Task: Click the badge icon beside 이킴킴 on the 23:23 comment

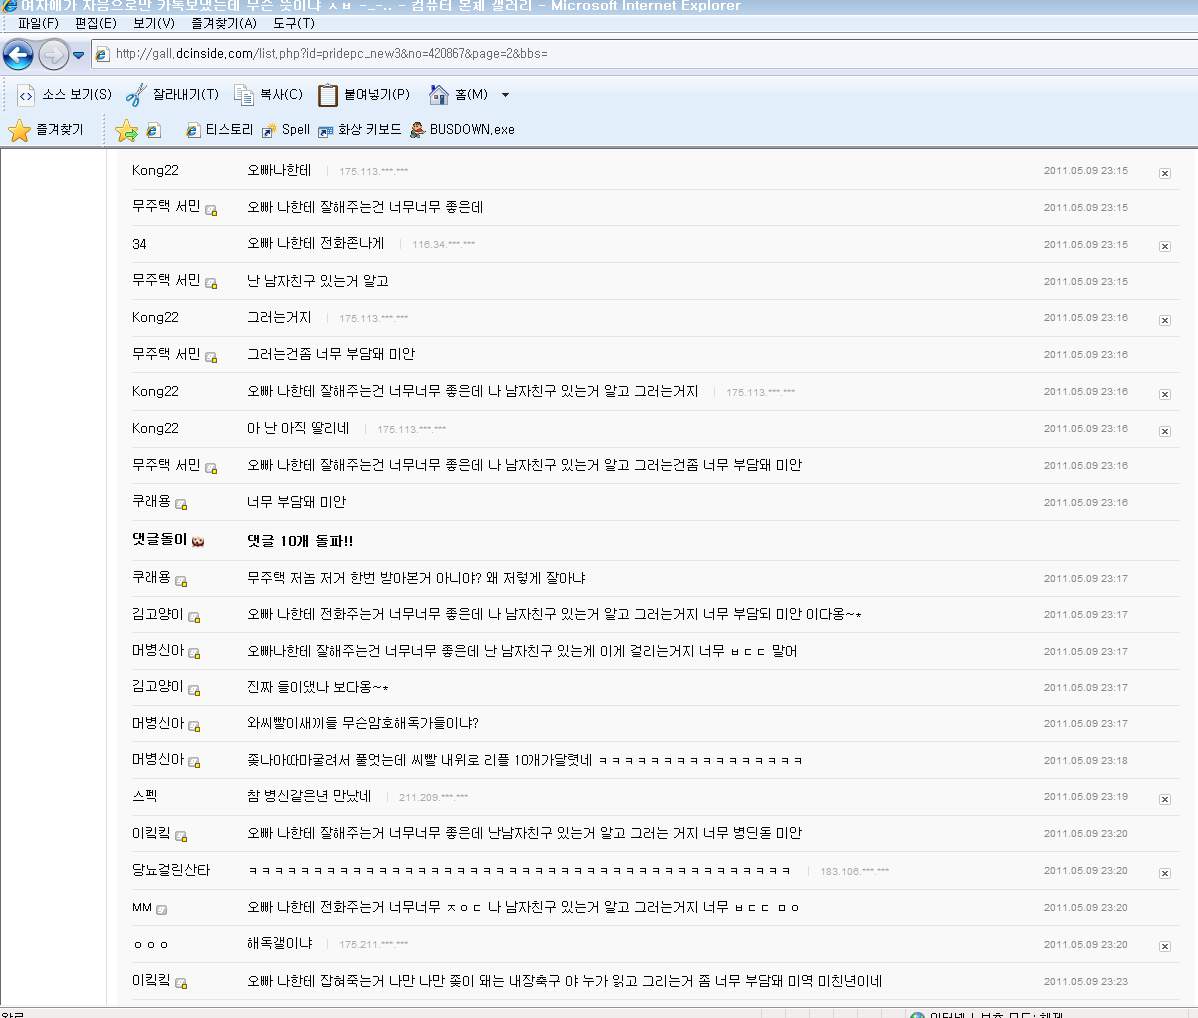Action: 181,984
